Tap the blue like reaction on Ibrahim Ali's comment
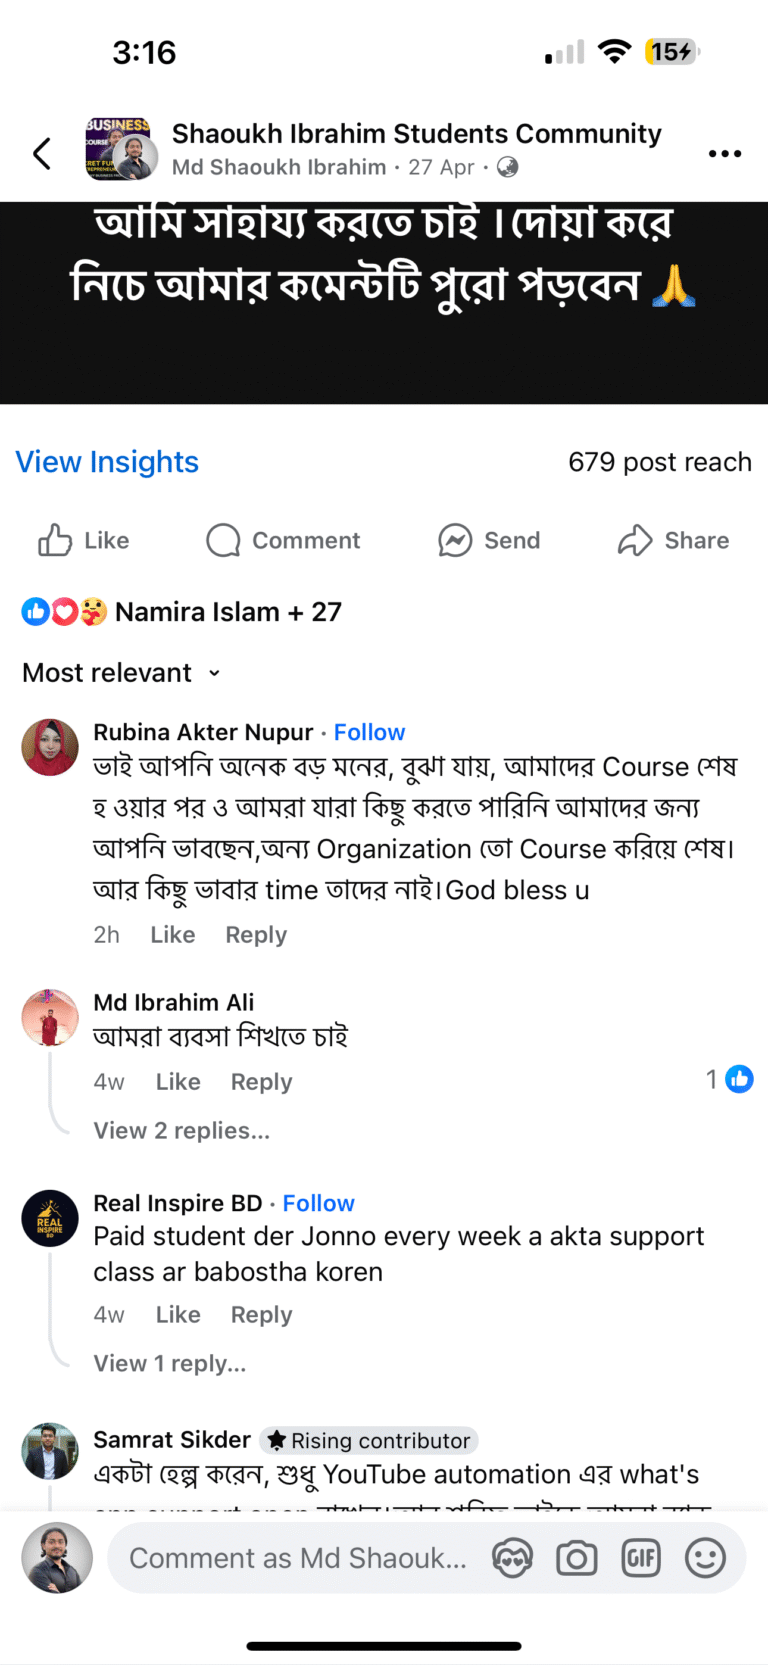 739,1079
